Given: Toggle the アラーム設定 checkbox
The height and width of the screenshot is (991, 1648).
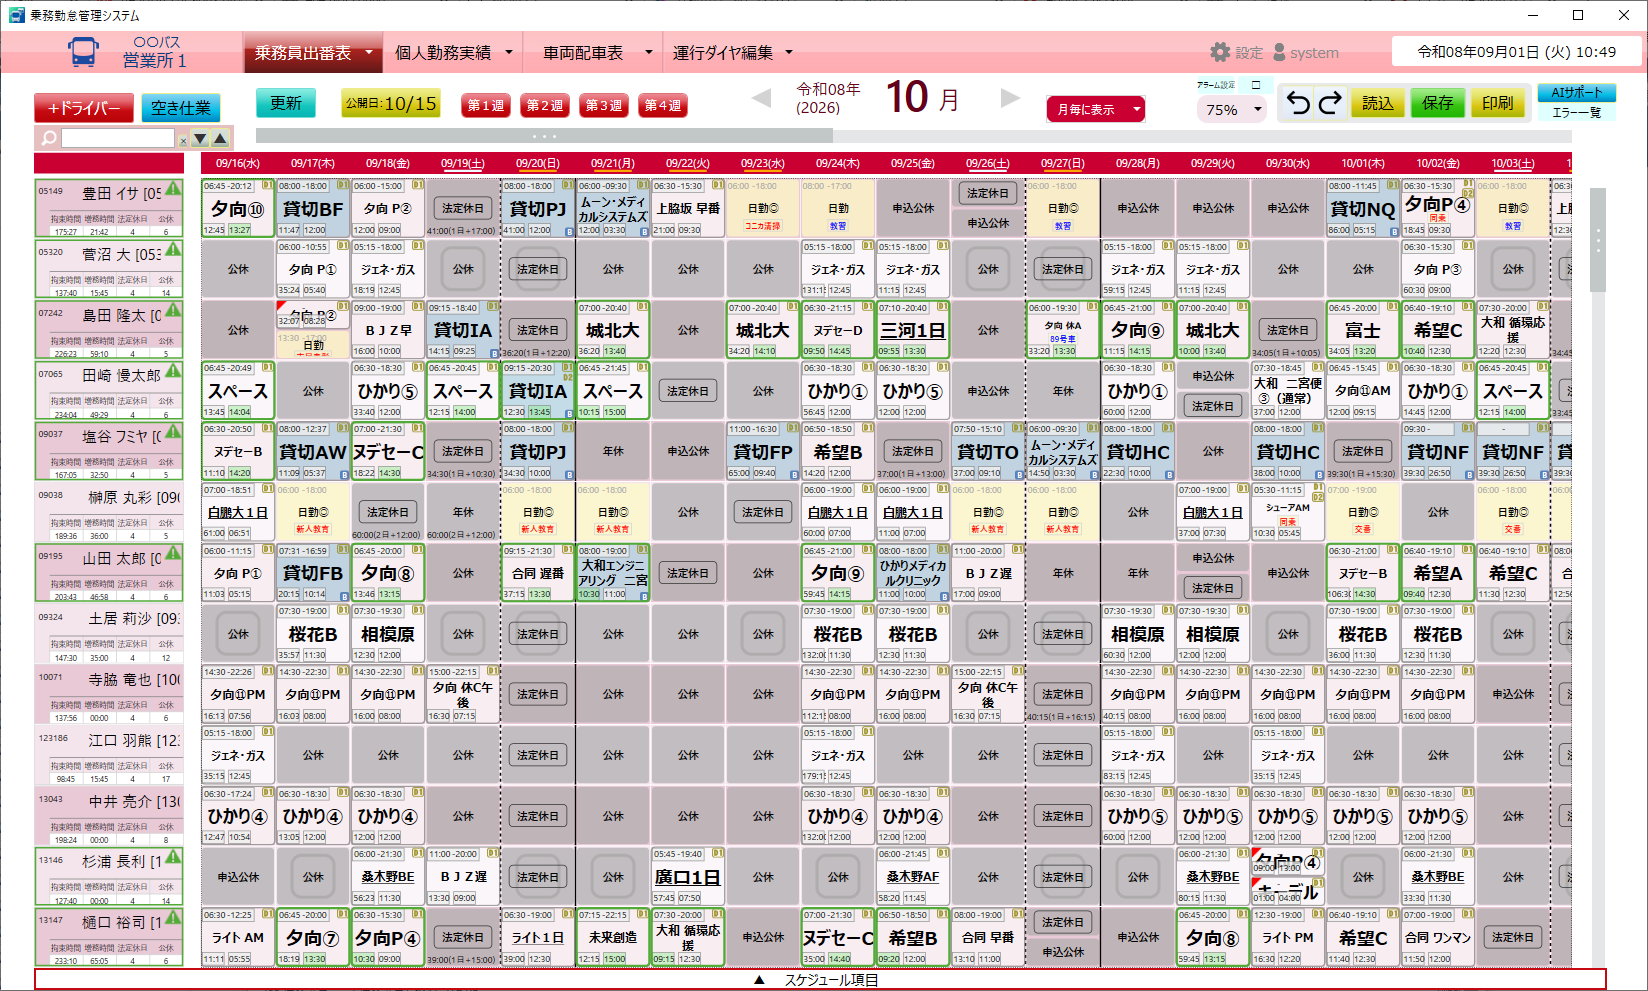Looking at the screenshot, I should (x=1256, y=85).
